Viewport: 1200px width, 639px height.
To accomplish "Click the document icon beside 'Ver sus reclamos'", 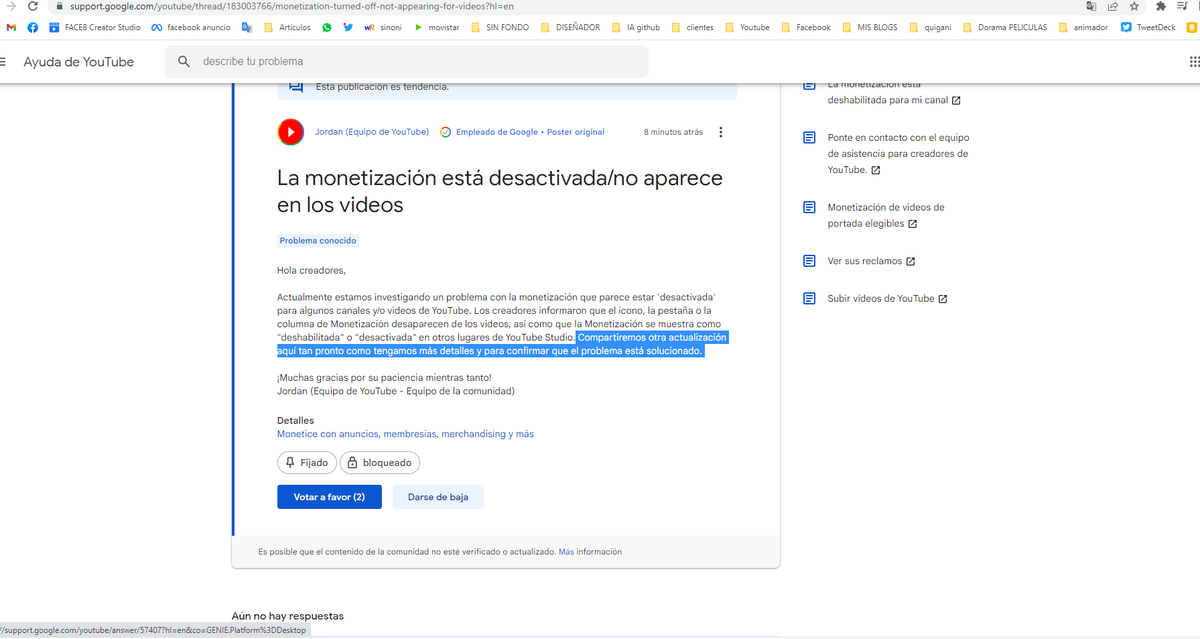I will click(x=810, y=261).
